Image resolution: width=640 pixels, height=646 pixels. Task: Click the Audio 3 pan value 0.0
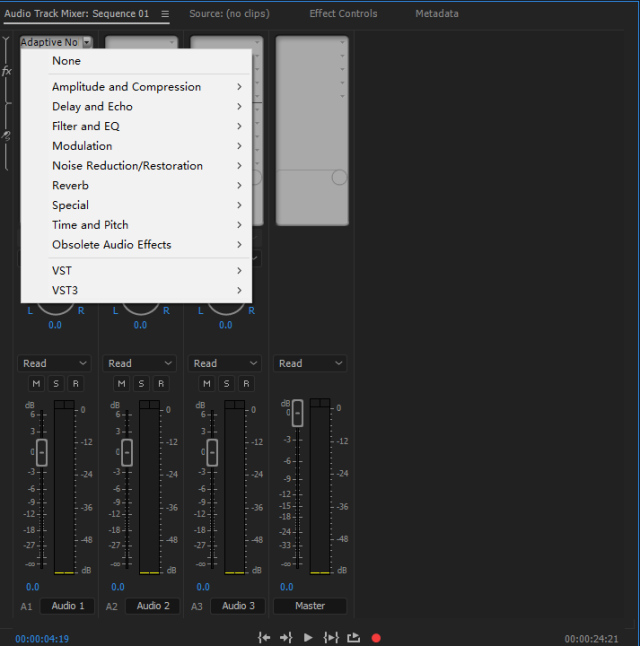(225, 325)
